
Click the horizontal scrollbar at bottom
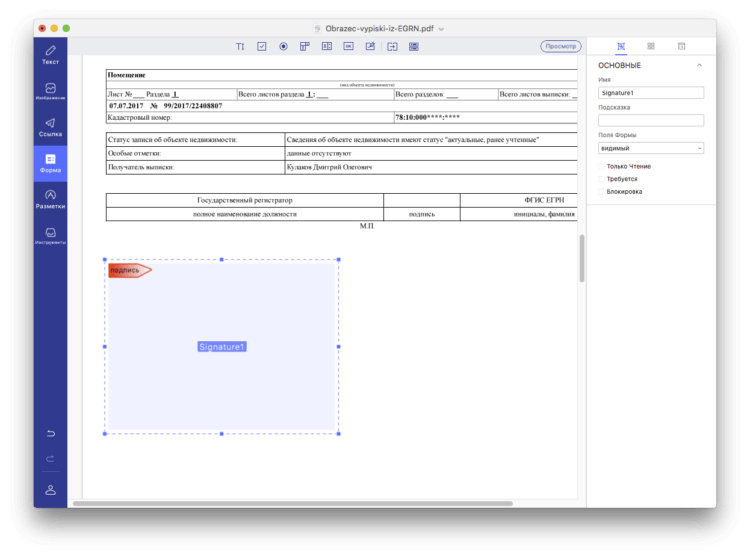[x=293, y=503]
